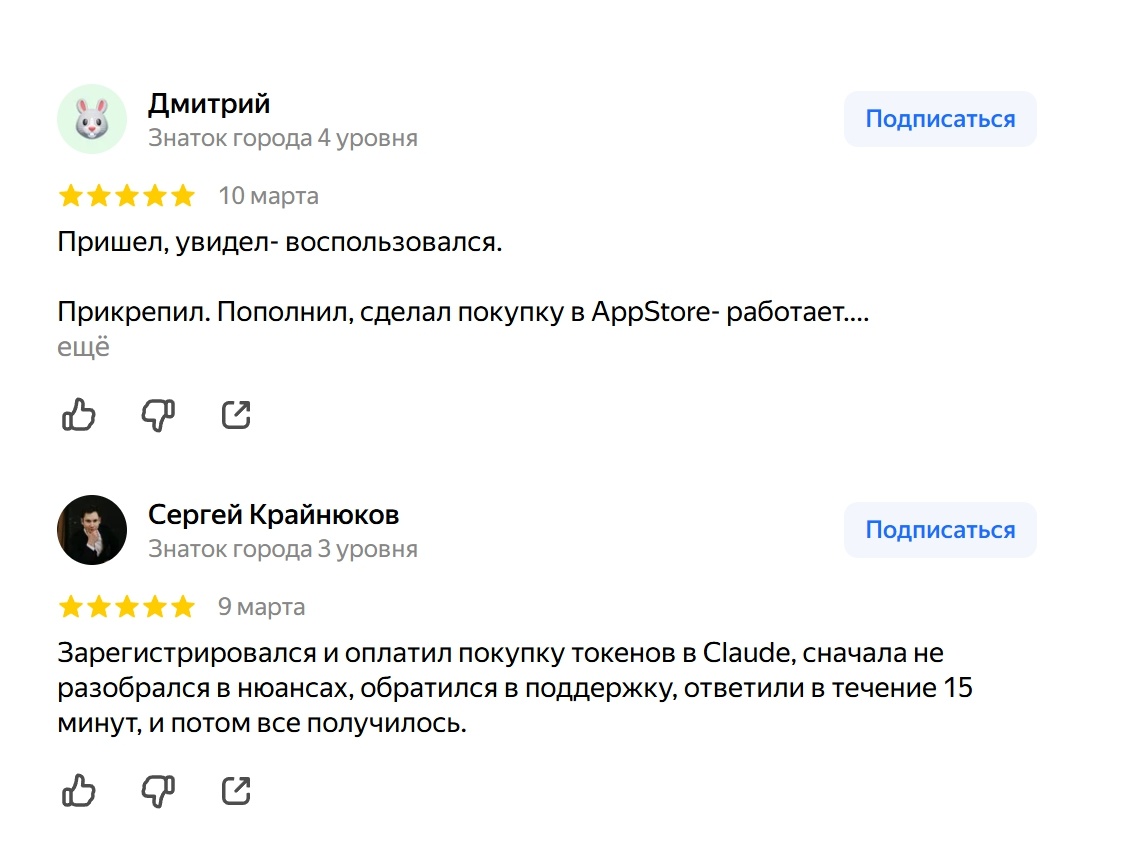Viewport: 1129px width, 844px height.
Task: Select the fifth star in Сергей's rating
Action: click(185, 606)
